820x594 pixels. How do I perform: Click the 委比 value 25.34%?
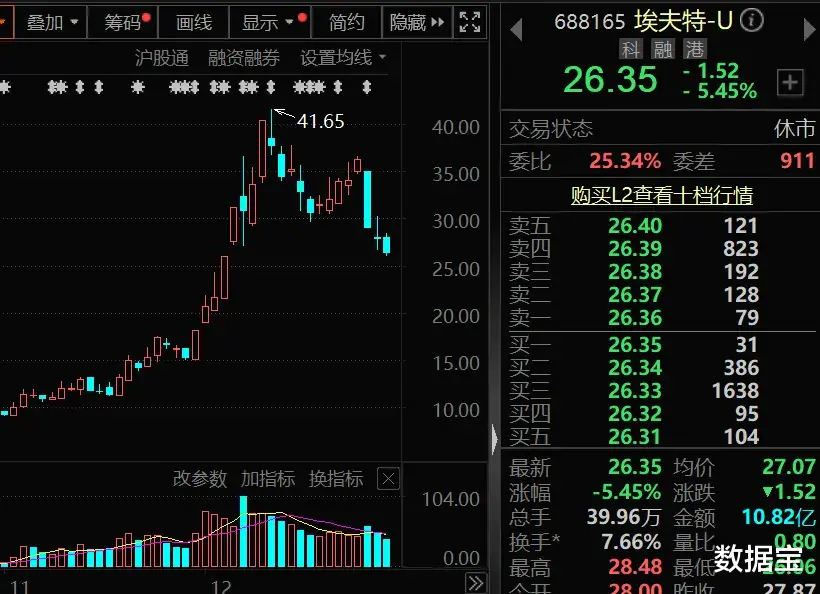click(x=625, y=161)
